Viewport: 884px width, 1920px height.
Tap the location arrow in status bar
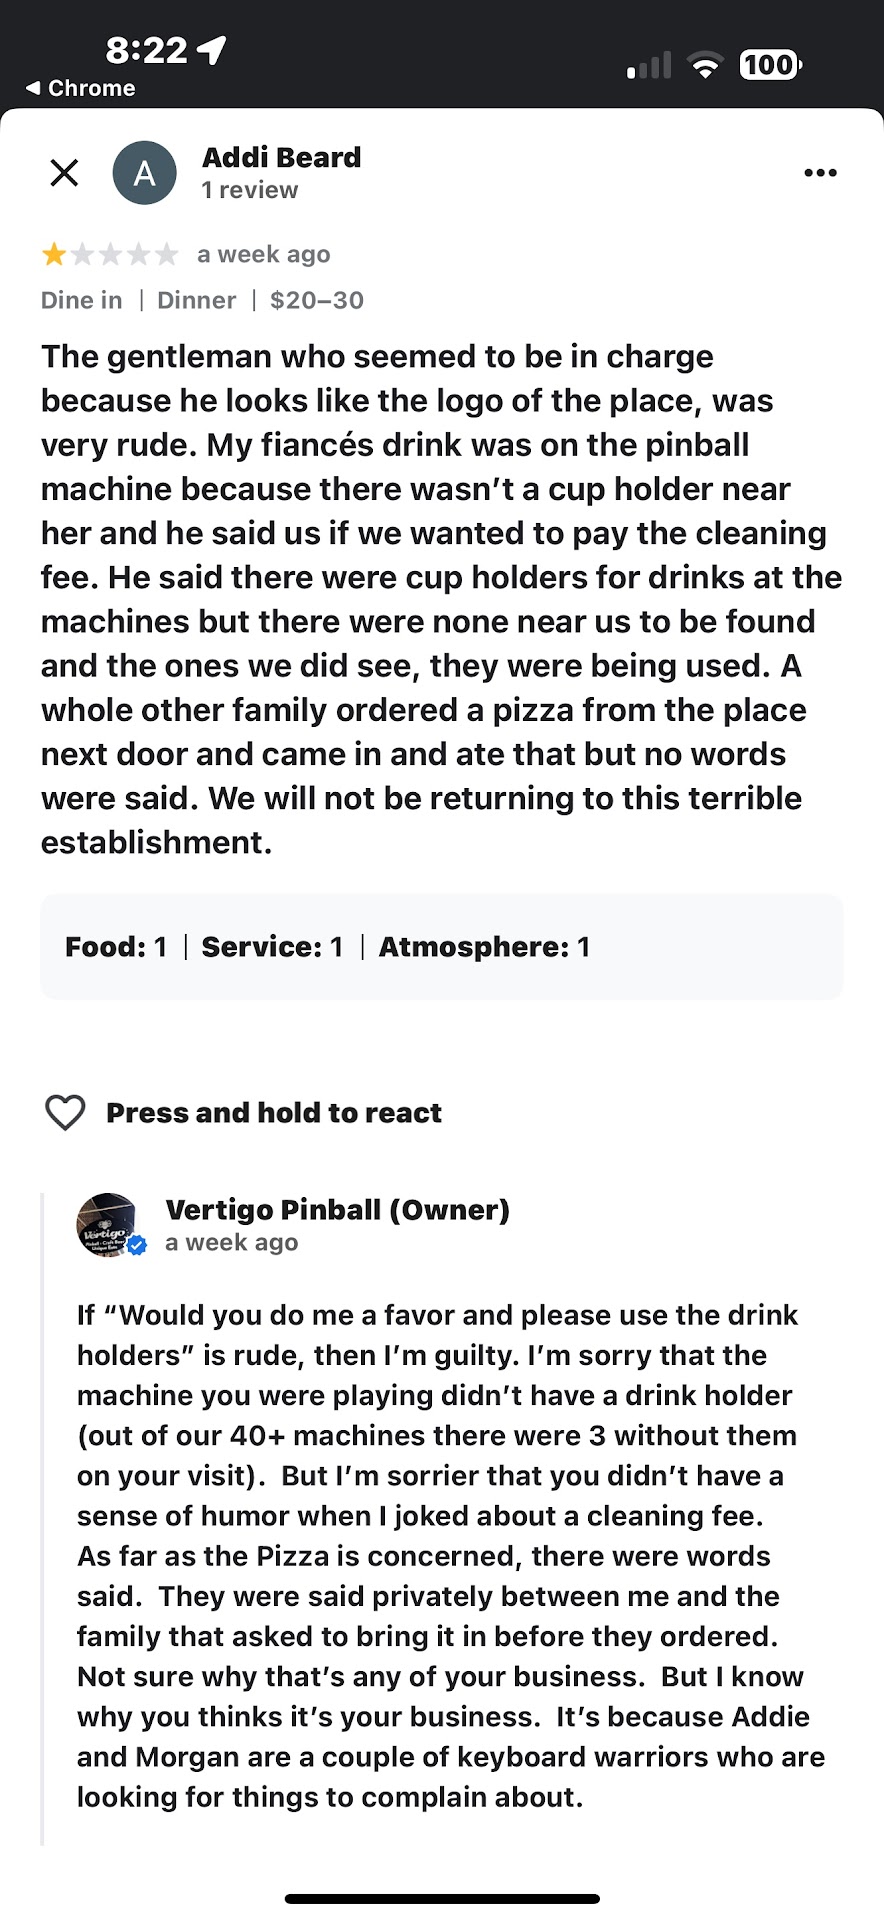(212, 49)
